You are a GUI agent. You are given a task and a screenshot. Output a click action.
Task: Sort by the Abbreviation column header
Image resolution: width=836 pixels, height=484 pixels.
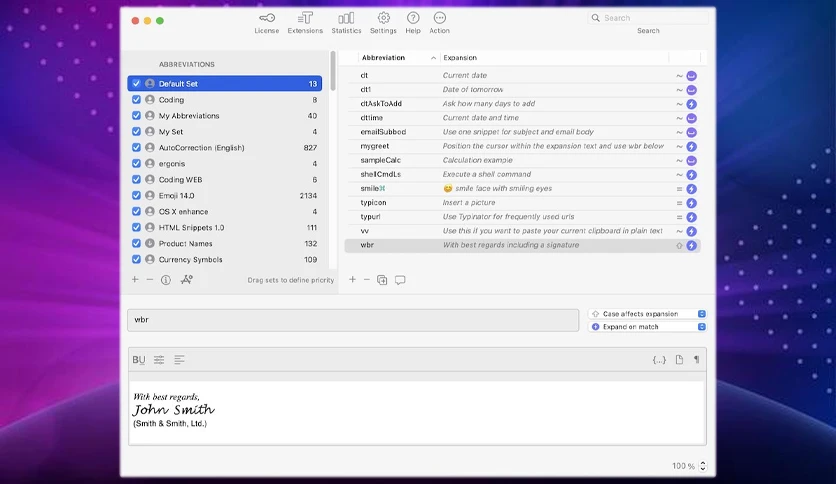point(397,58)
